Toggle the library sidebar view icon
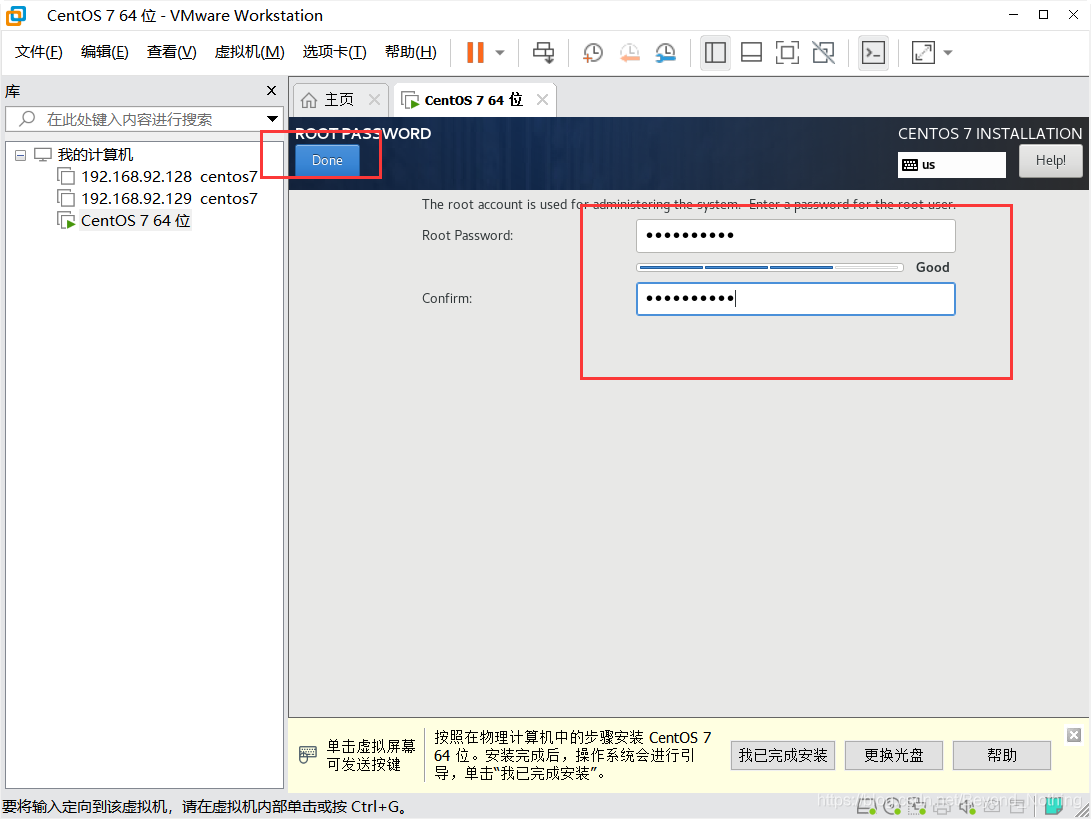 point(715,52)
